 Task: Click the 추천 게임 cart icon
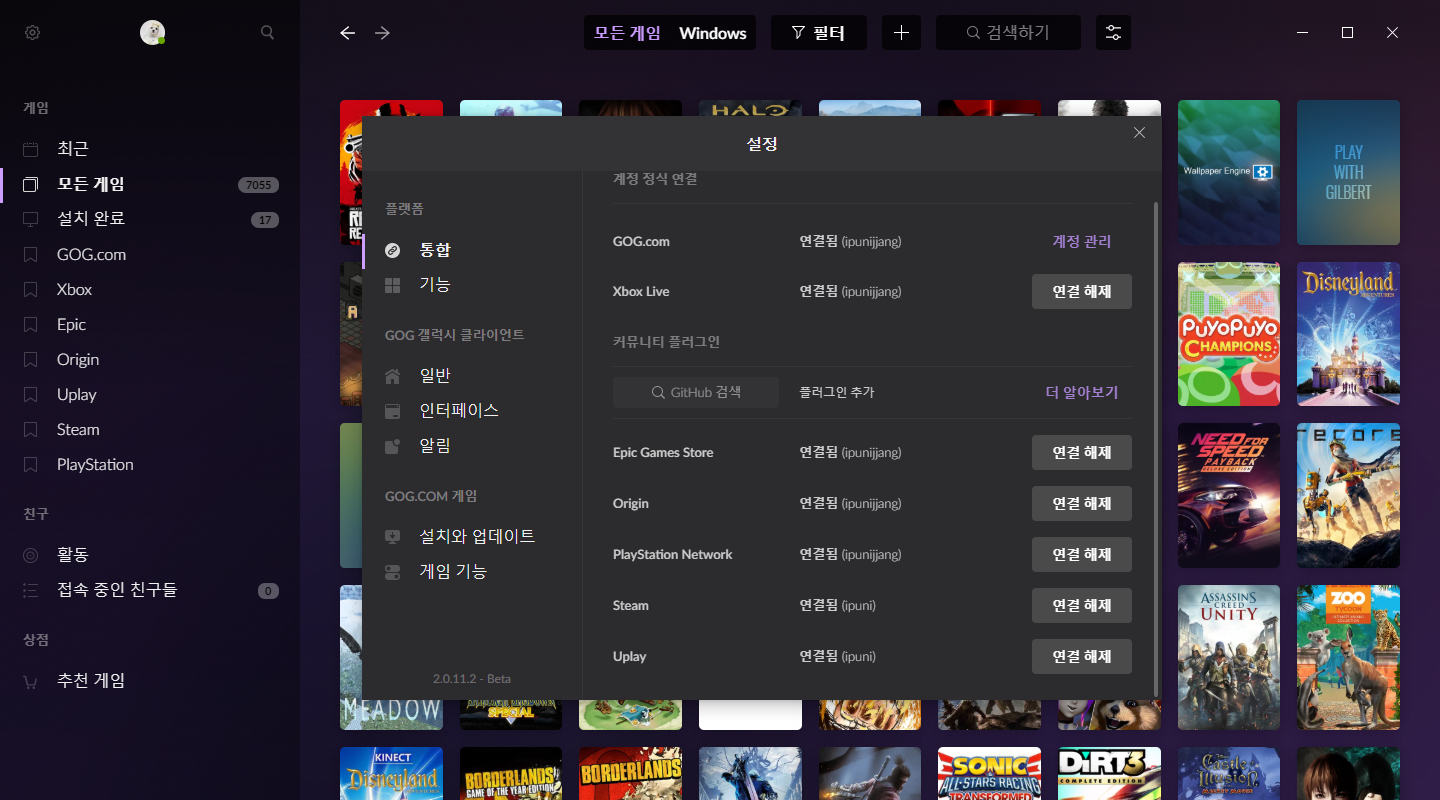click(x=31, y=681)
